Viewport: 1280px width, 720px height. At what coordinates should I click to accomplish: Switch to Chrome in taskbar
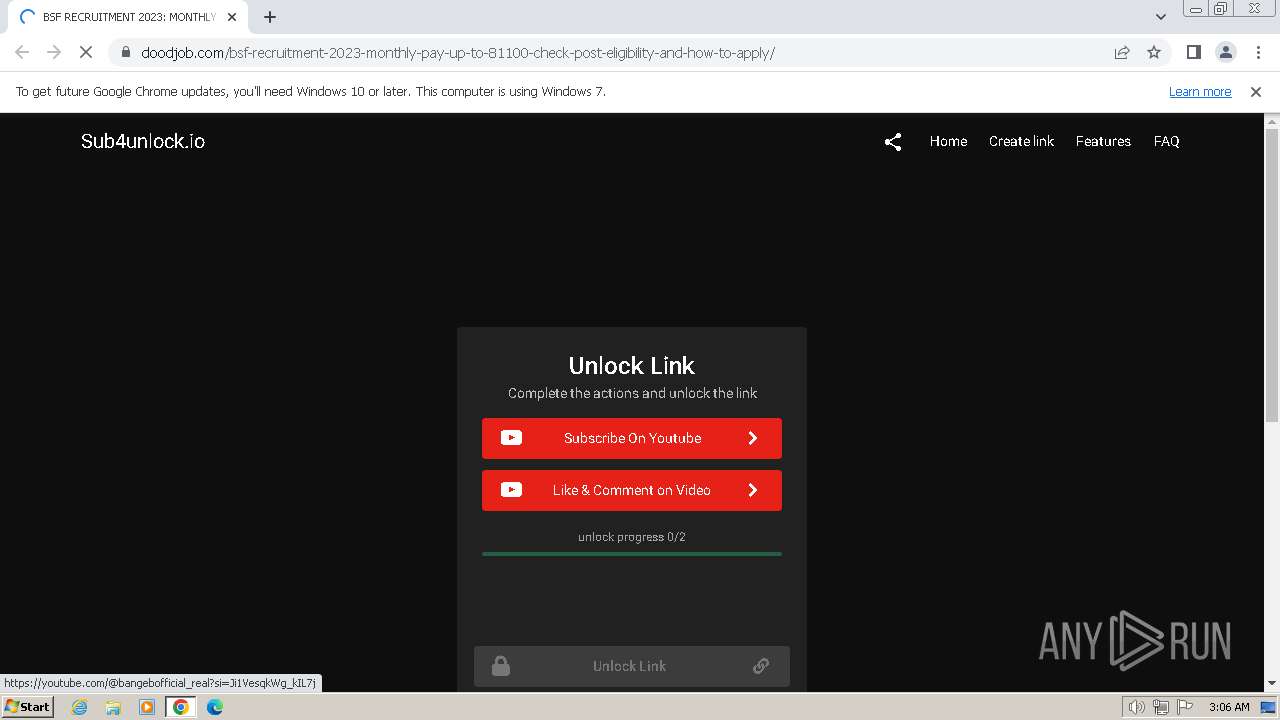tap(181, 707)
